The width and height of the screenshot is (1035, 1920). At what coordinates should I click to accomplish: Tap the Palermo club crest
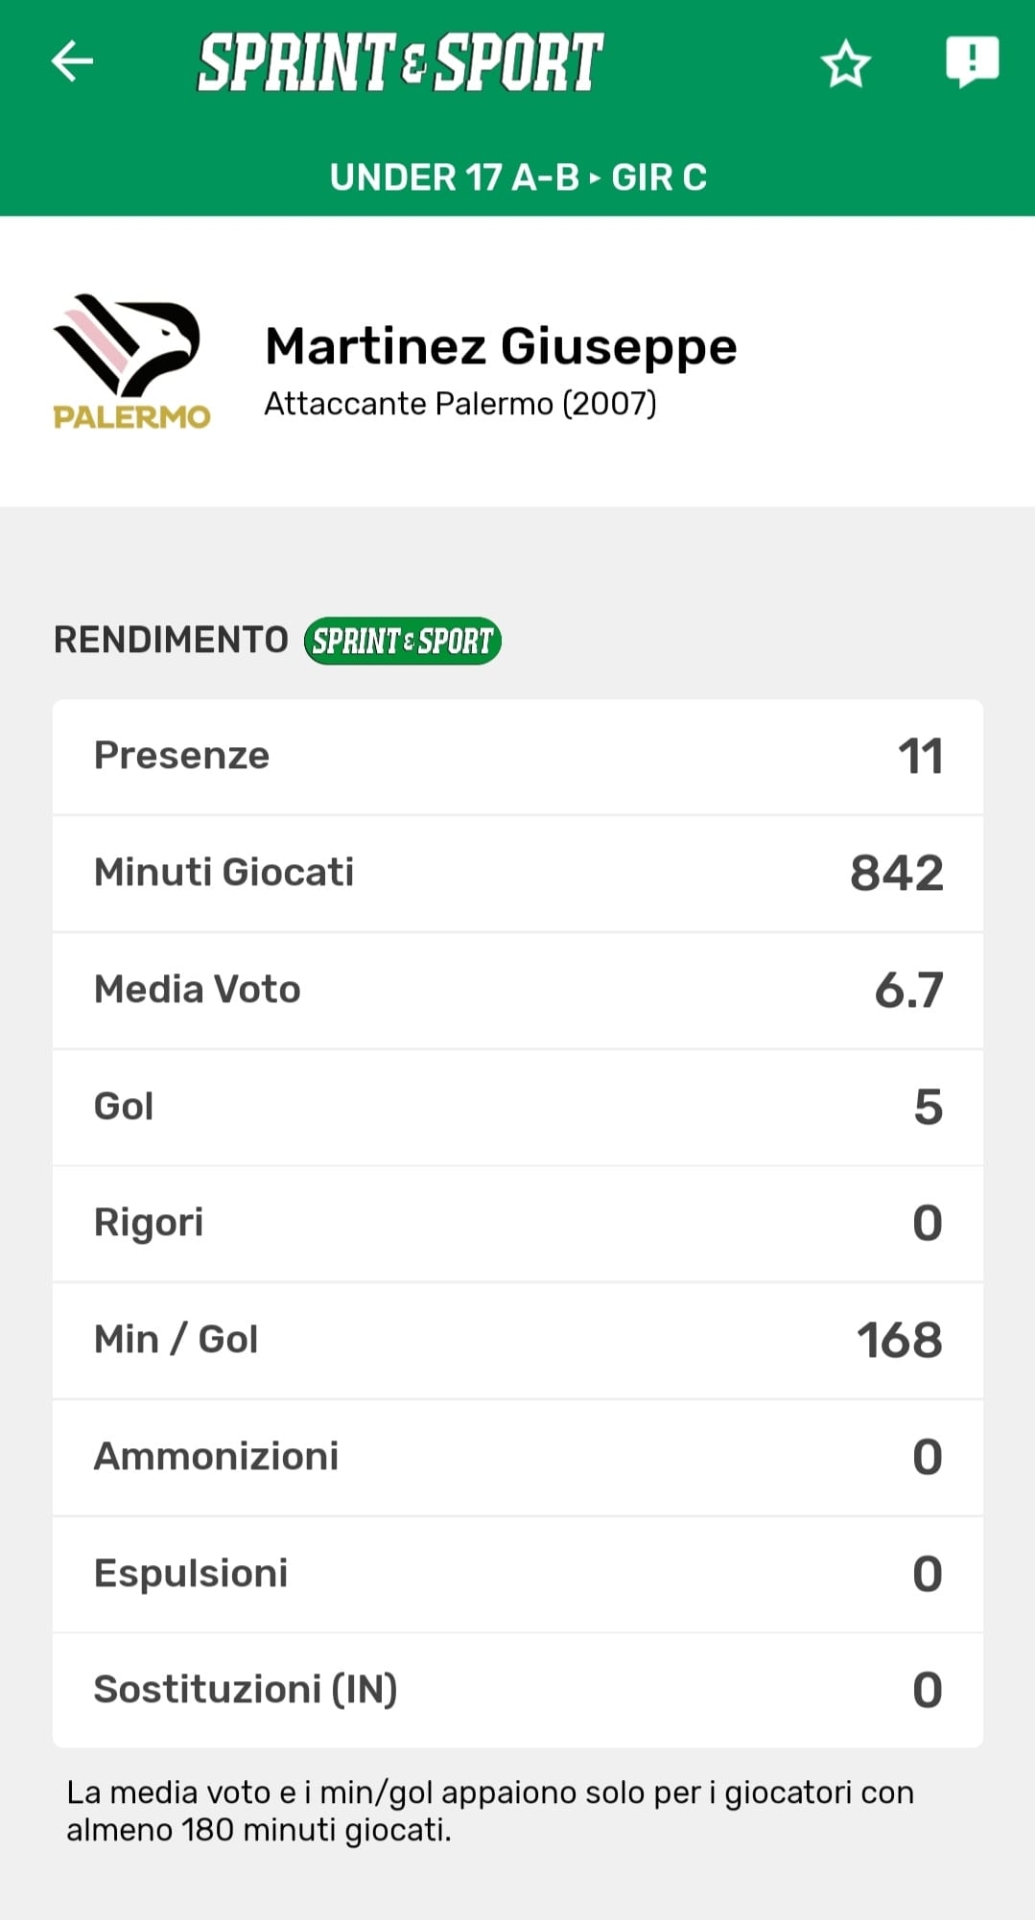131,362
